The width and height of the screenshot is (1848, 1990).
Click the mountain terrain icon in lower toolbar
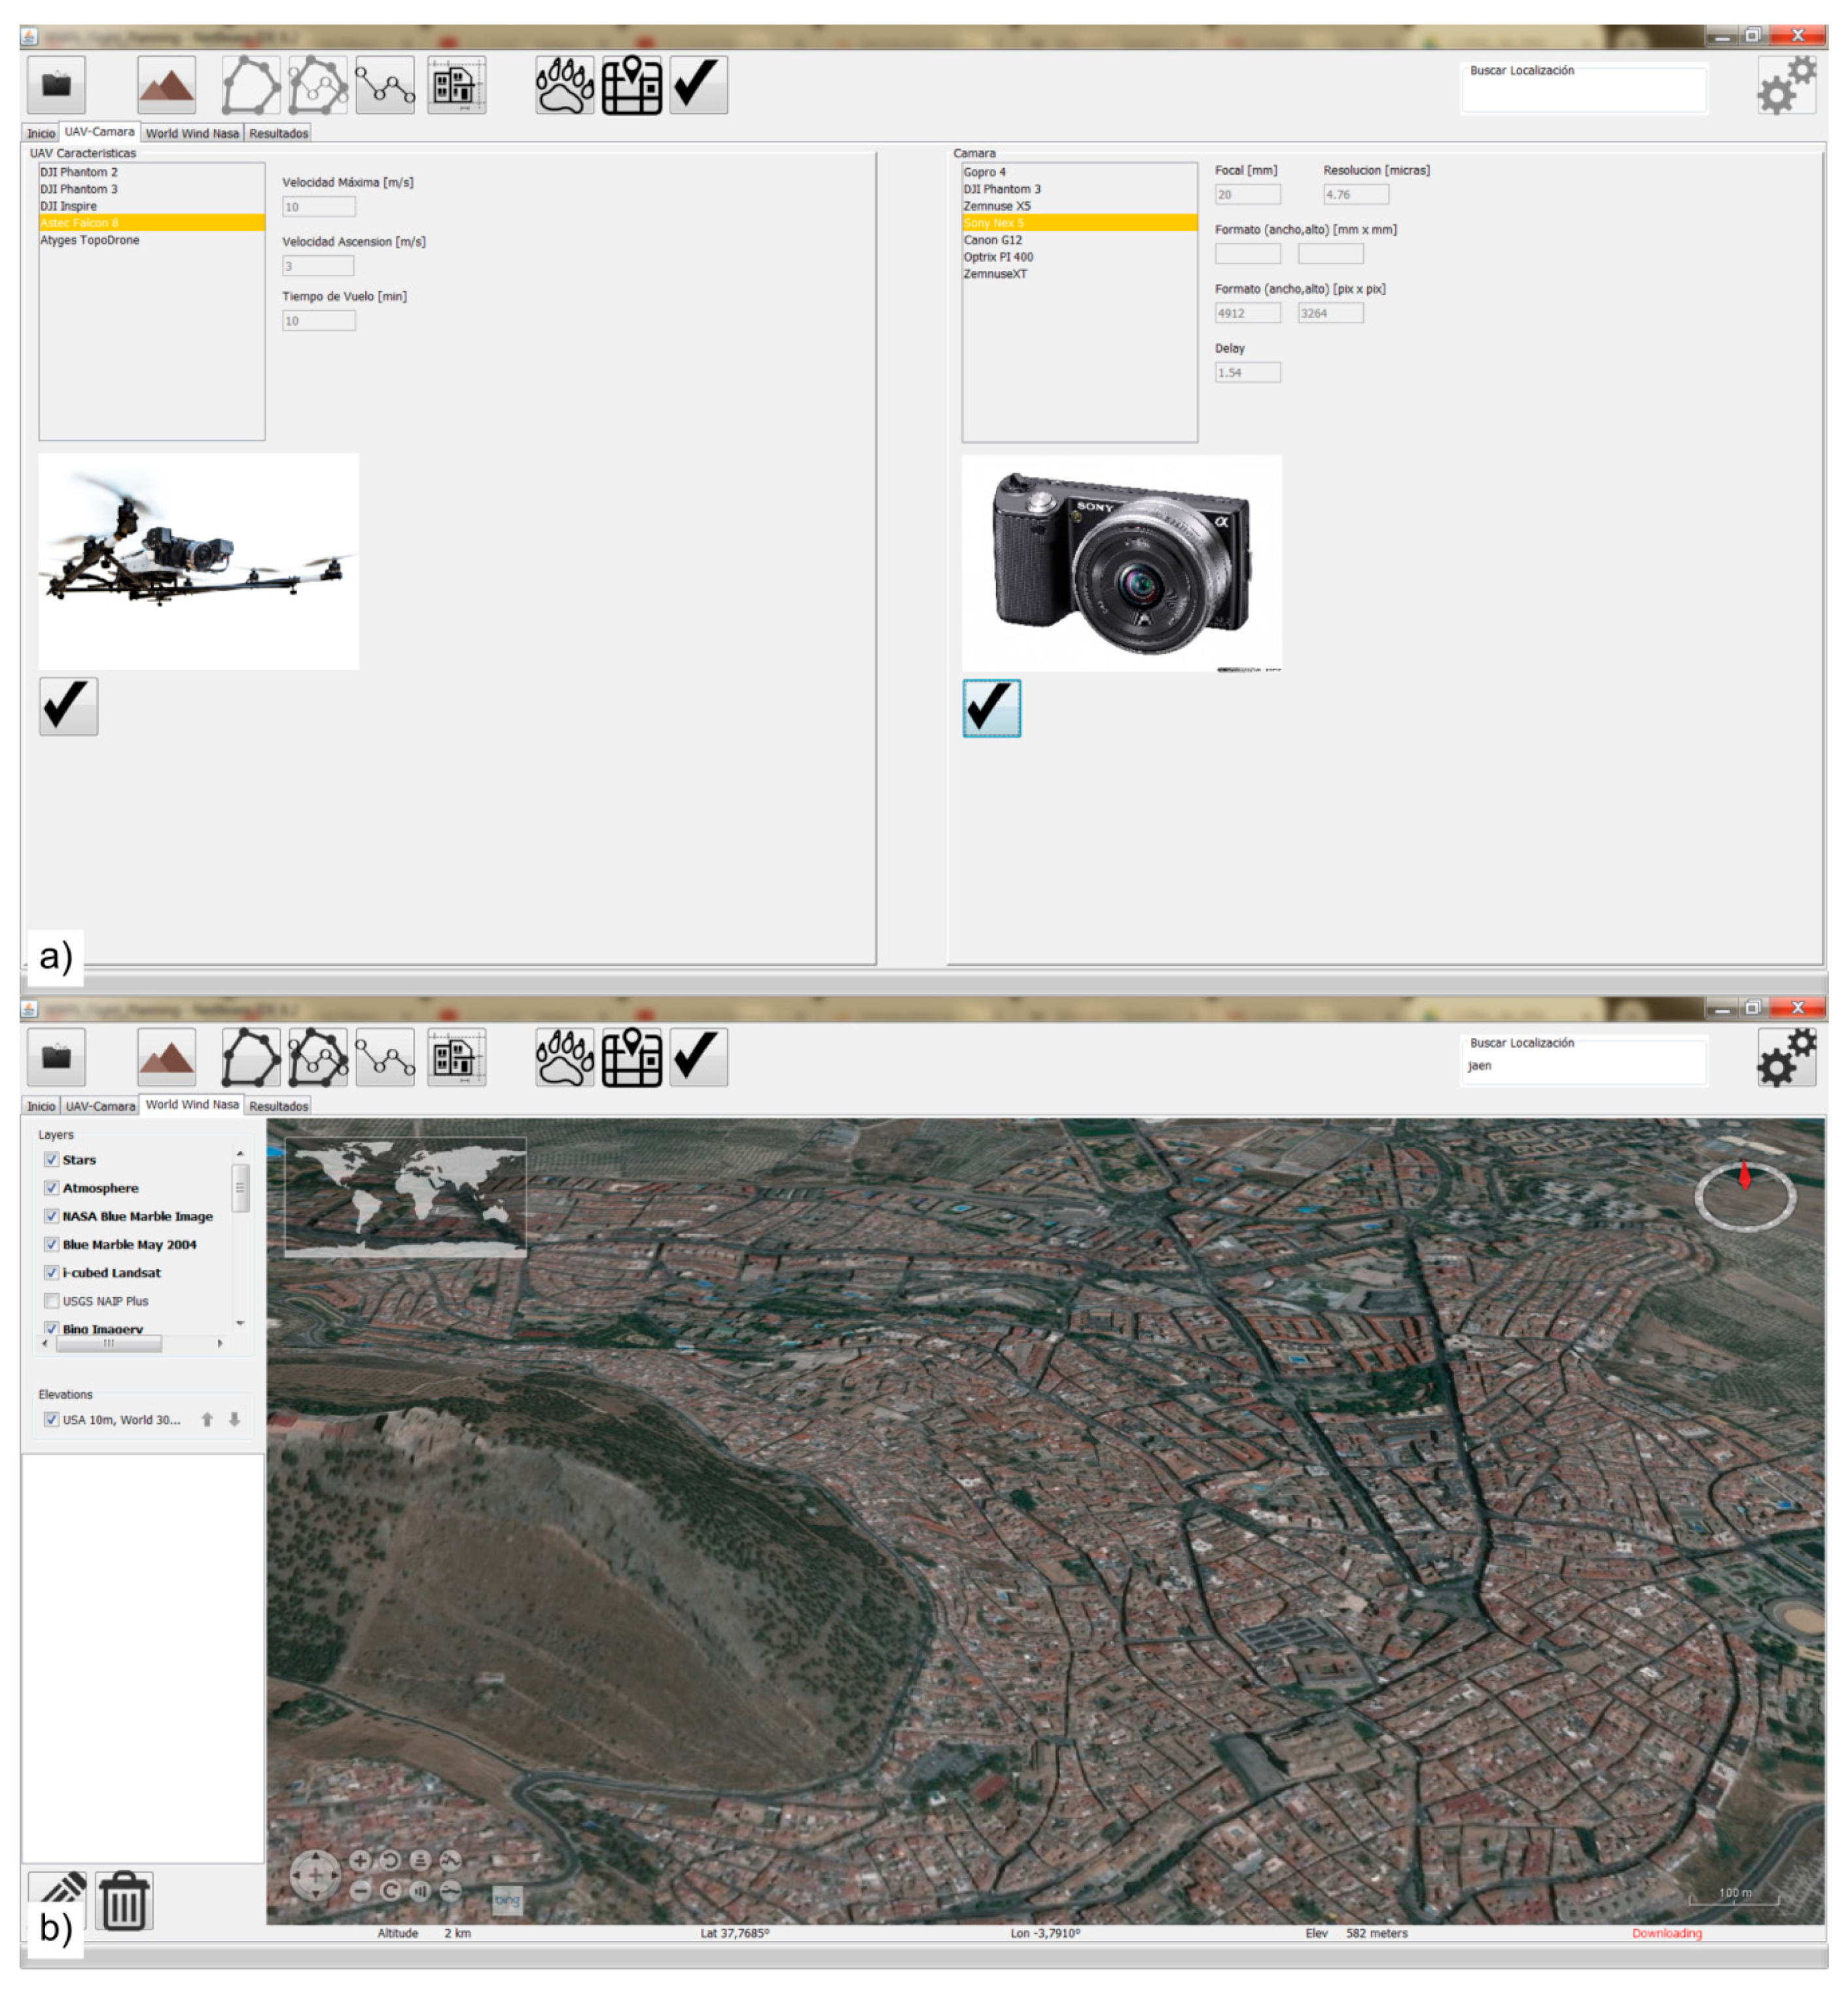click(166, 1057)
